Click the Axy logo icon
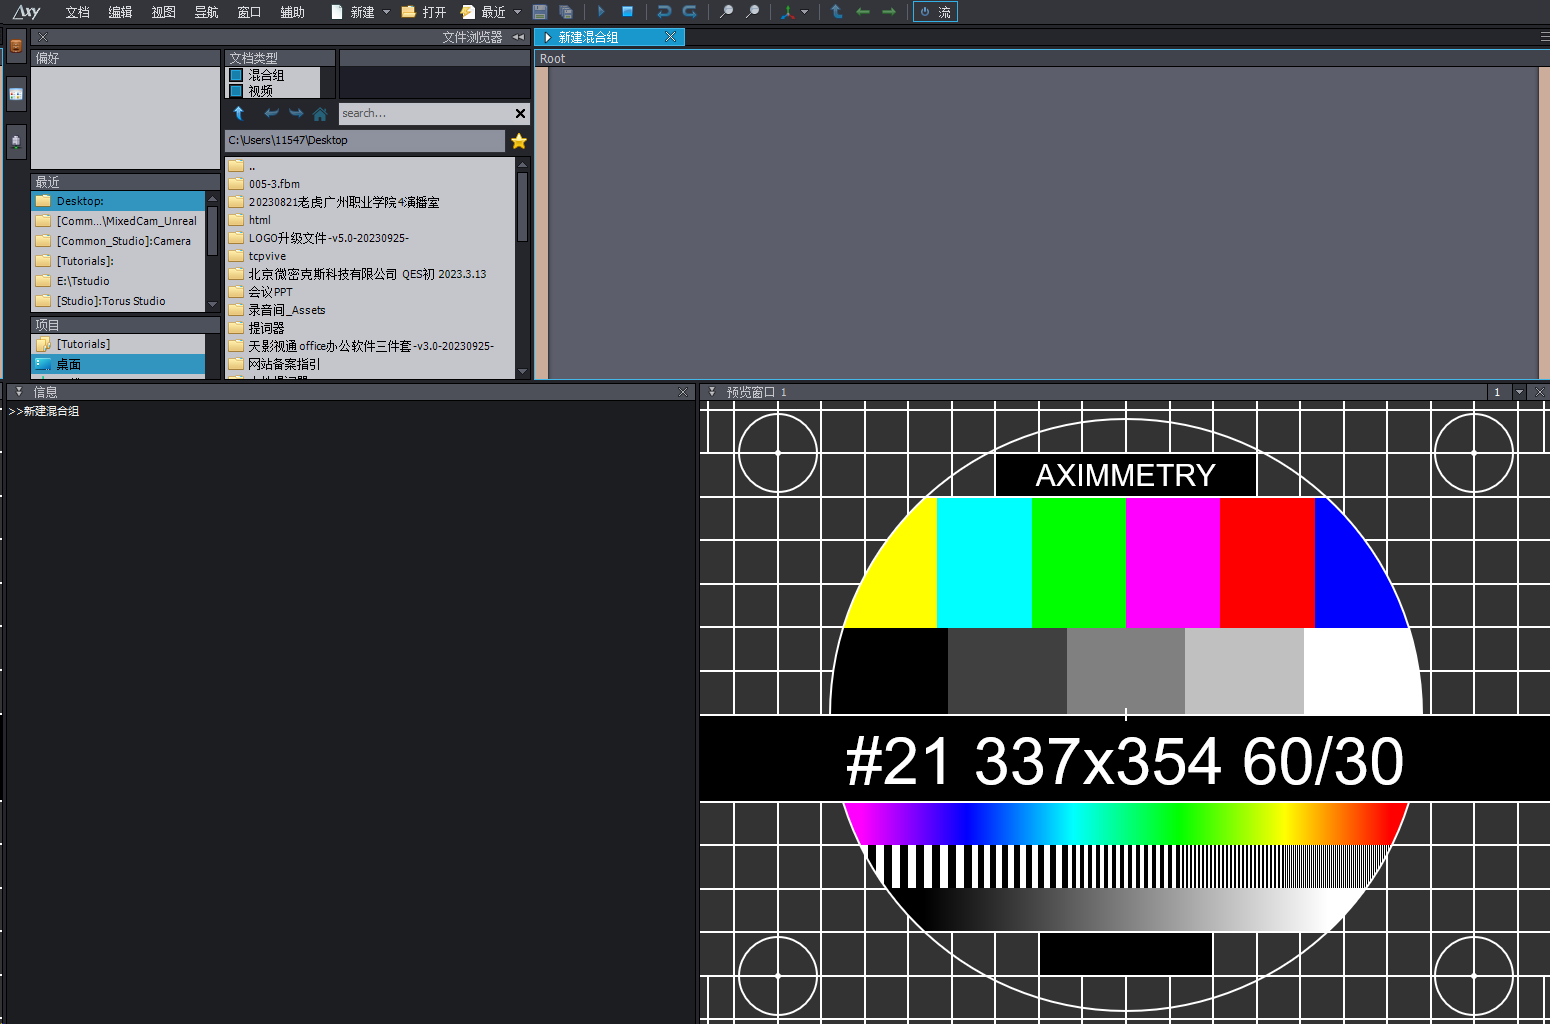Image resolution: width=1550 pixels, height=1024 pixels. (27, 12)
